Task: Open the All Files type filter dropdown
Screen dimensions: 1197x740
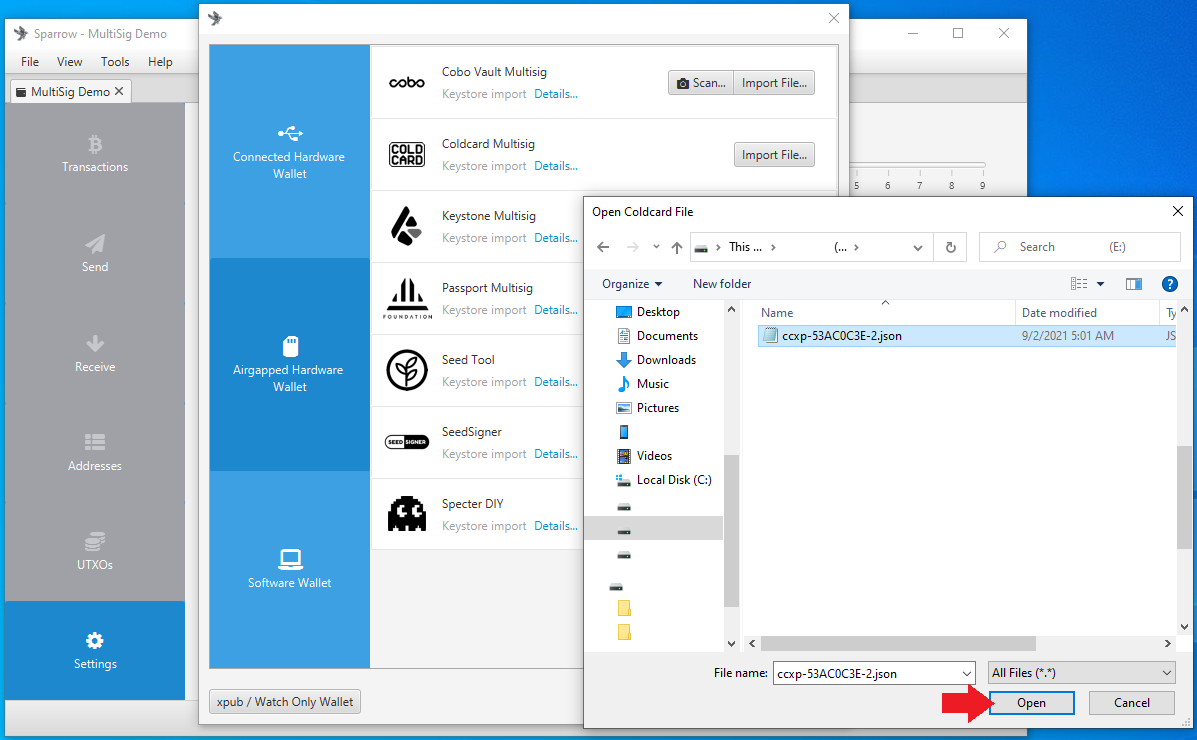Action: click(1081, 673)
